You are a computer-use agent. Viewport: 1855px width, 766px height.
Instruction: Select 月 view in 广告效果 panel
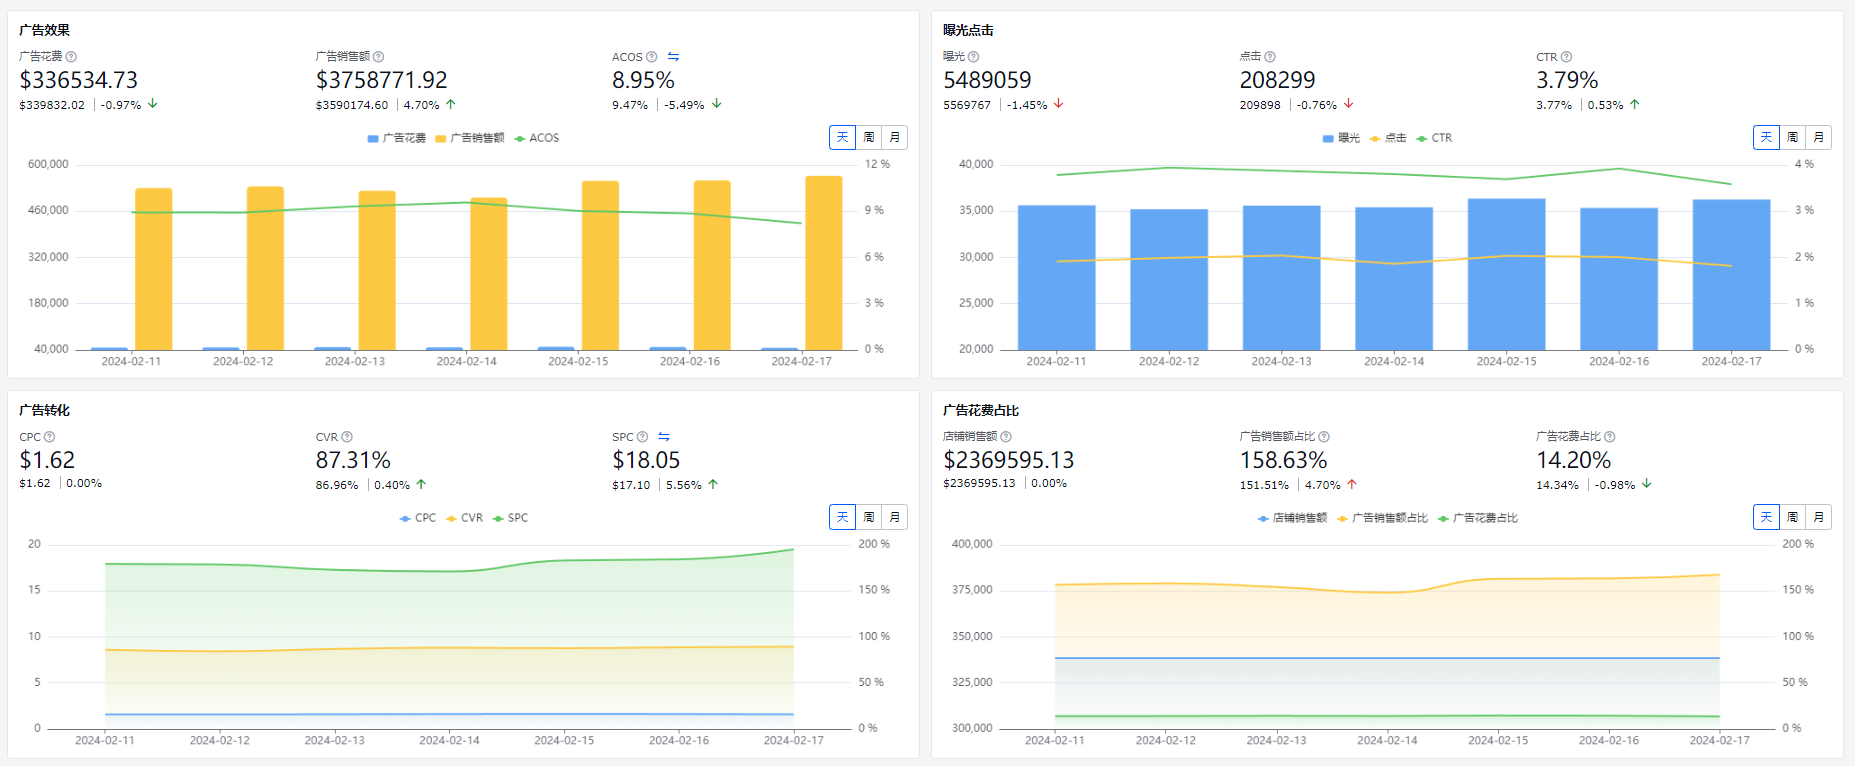(895, 137)
